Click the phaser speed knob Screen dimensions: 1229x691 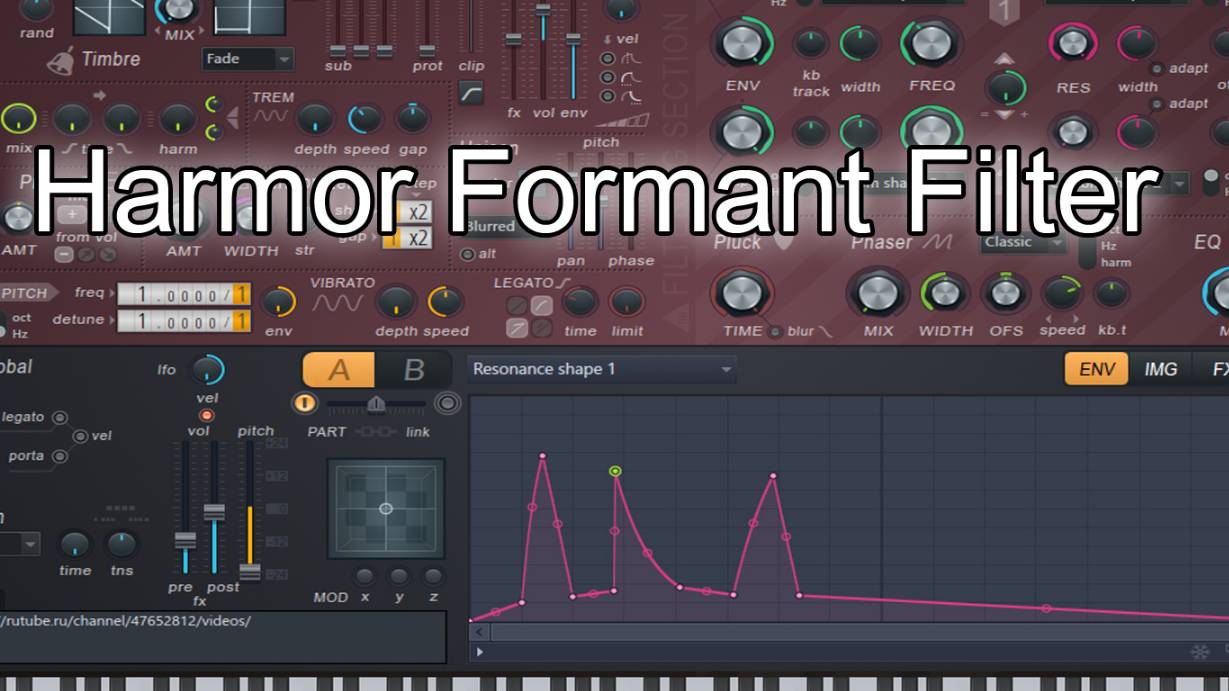pos(1061,293)
